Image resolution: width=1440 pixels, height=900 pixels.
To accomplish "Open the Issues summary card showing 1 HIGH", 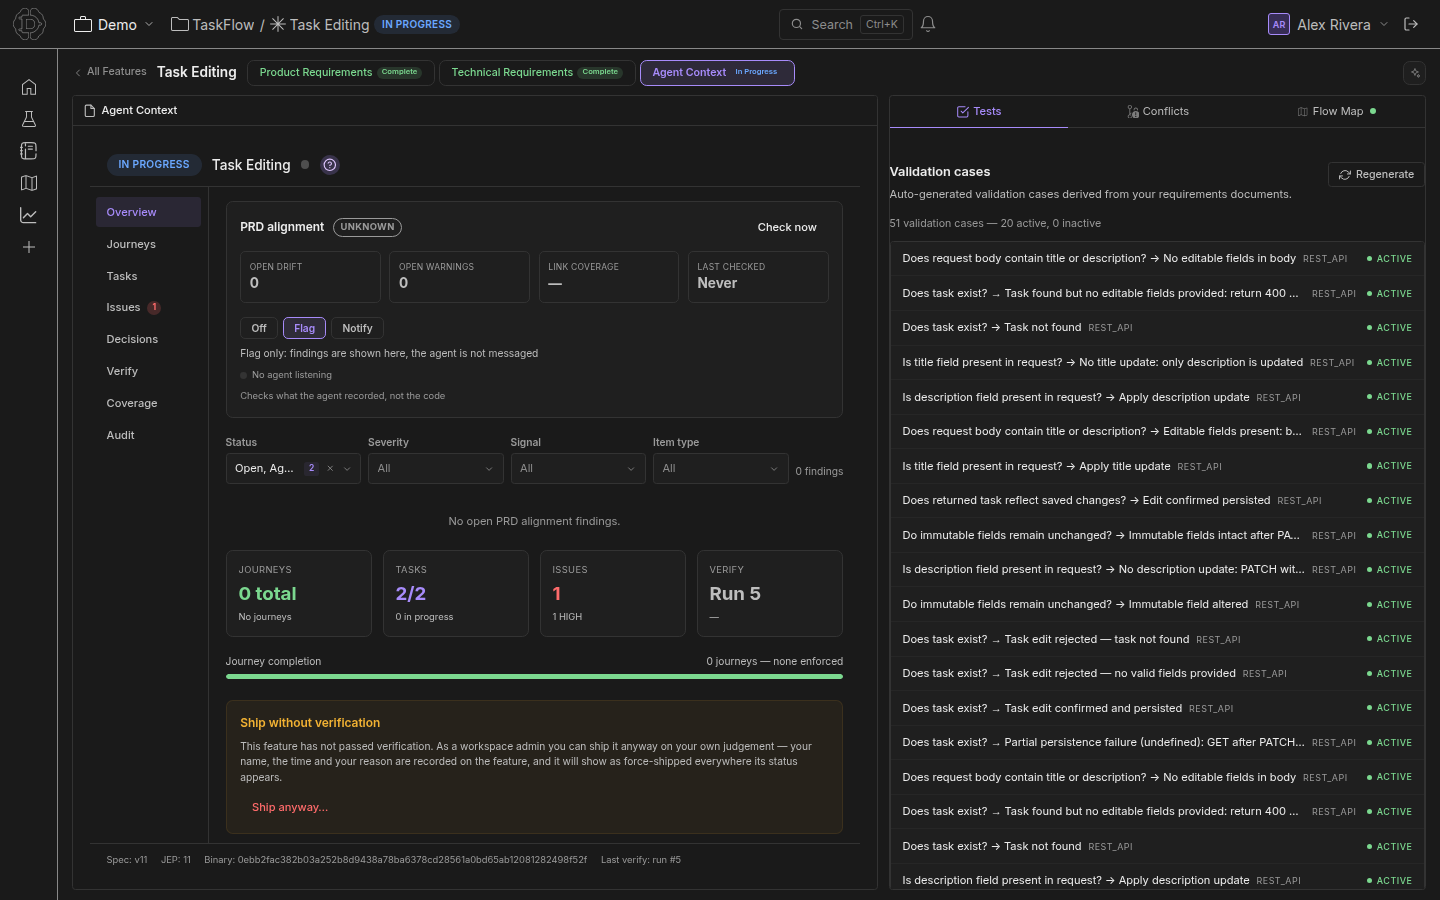I will click(x=612, y=593).
